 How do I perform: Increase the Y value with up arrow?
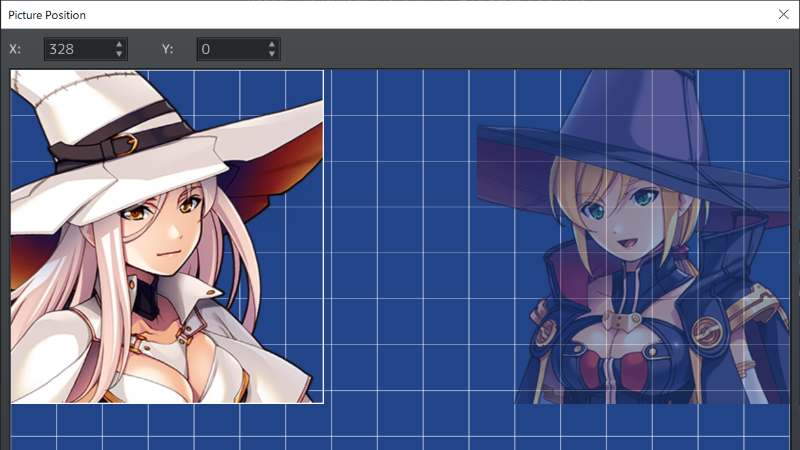point(272,44)
